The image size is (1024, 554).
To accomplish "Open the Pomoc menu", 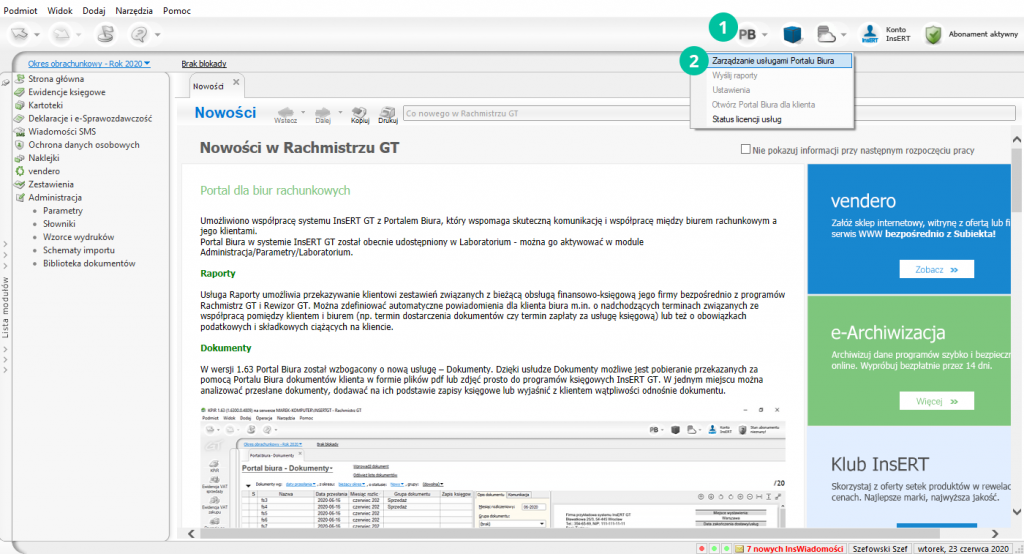I will click(x=177, y=10).
